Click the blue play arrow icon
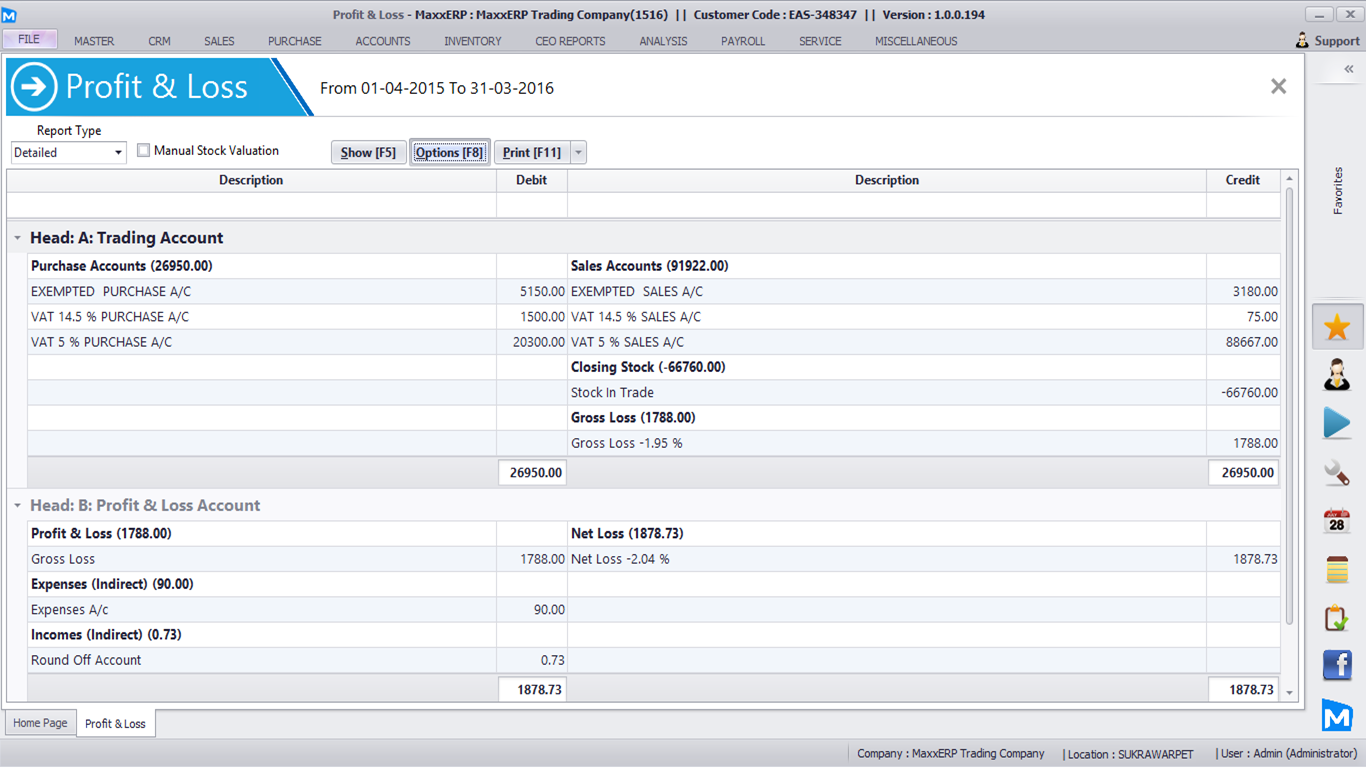 coord(1337,423)
